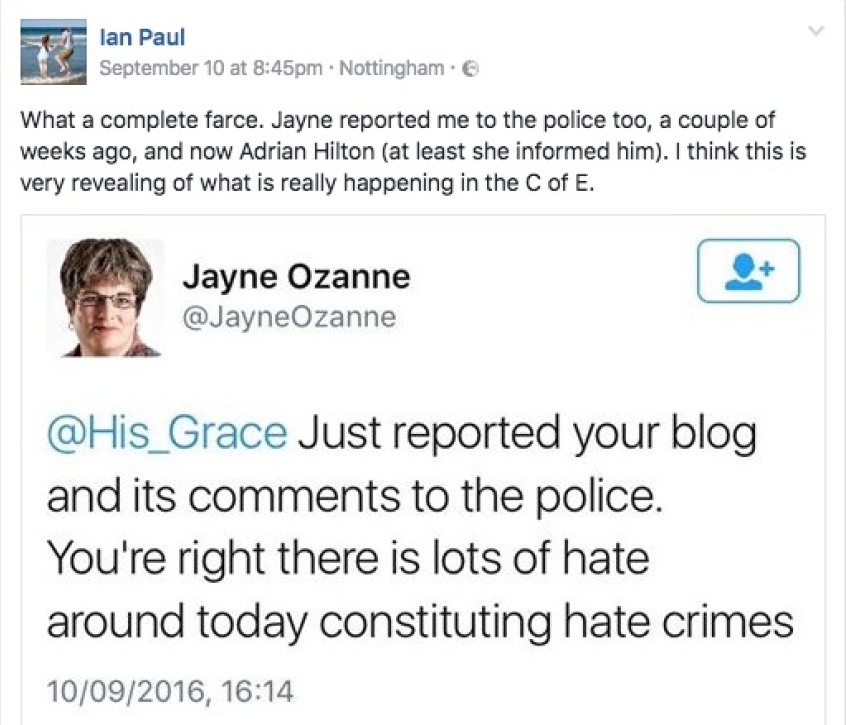
Task: Open Jayne Ozanne's avatar photo
Action: 105,297
